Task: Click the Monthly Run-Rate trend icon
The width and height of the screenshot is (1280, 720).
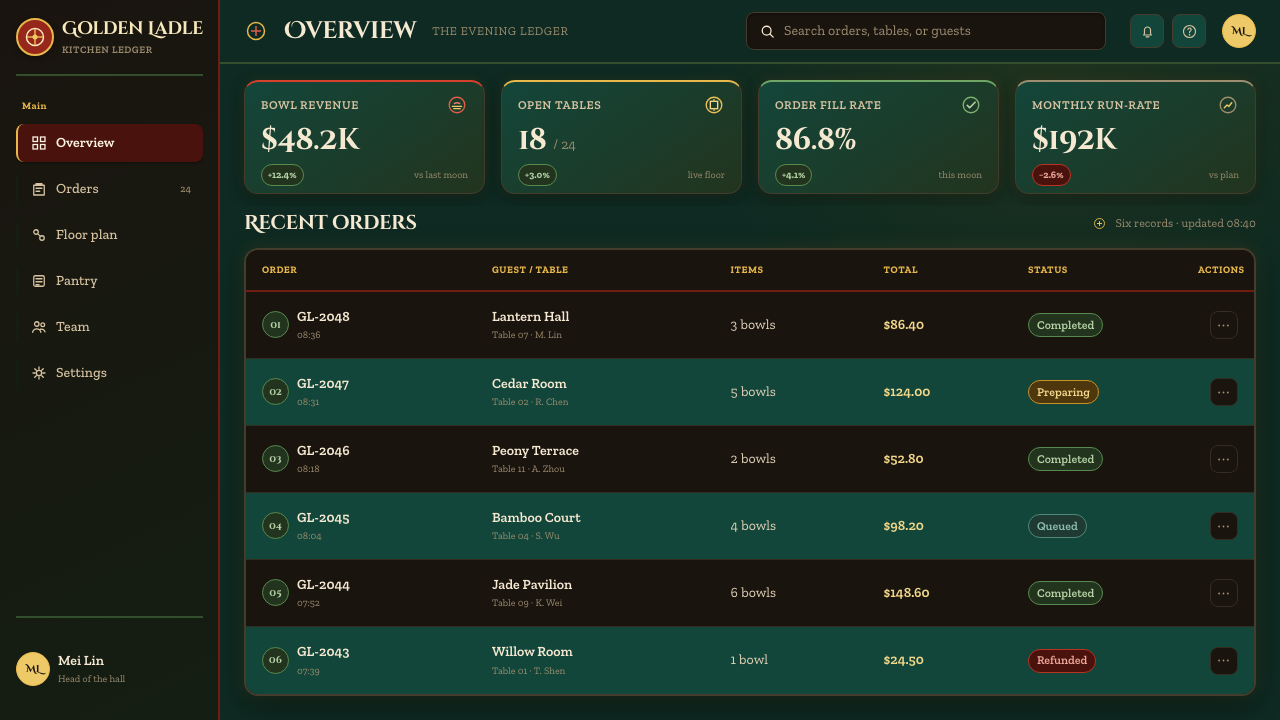Action: click(1228, 105)
